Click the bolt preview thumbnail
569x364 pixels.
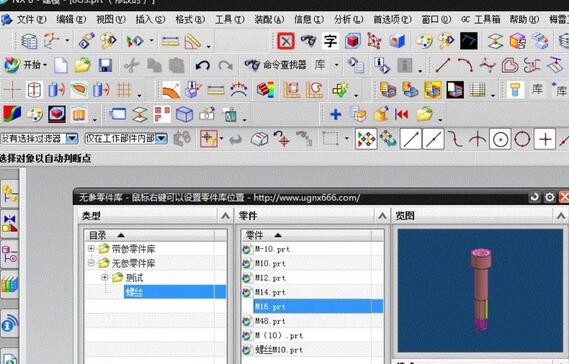480,290
